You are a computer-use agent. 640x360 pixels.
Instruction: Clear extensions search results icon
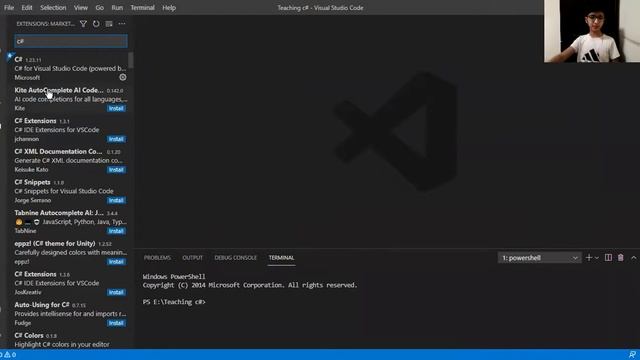(109, 24)
